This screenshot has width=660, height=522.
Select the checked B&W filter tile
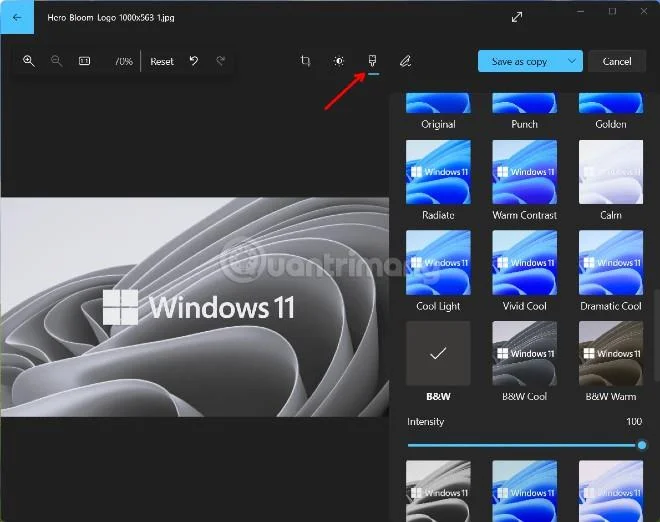pos(438,353)
